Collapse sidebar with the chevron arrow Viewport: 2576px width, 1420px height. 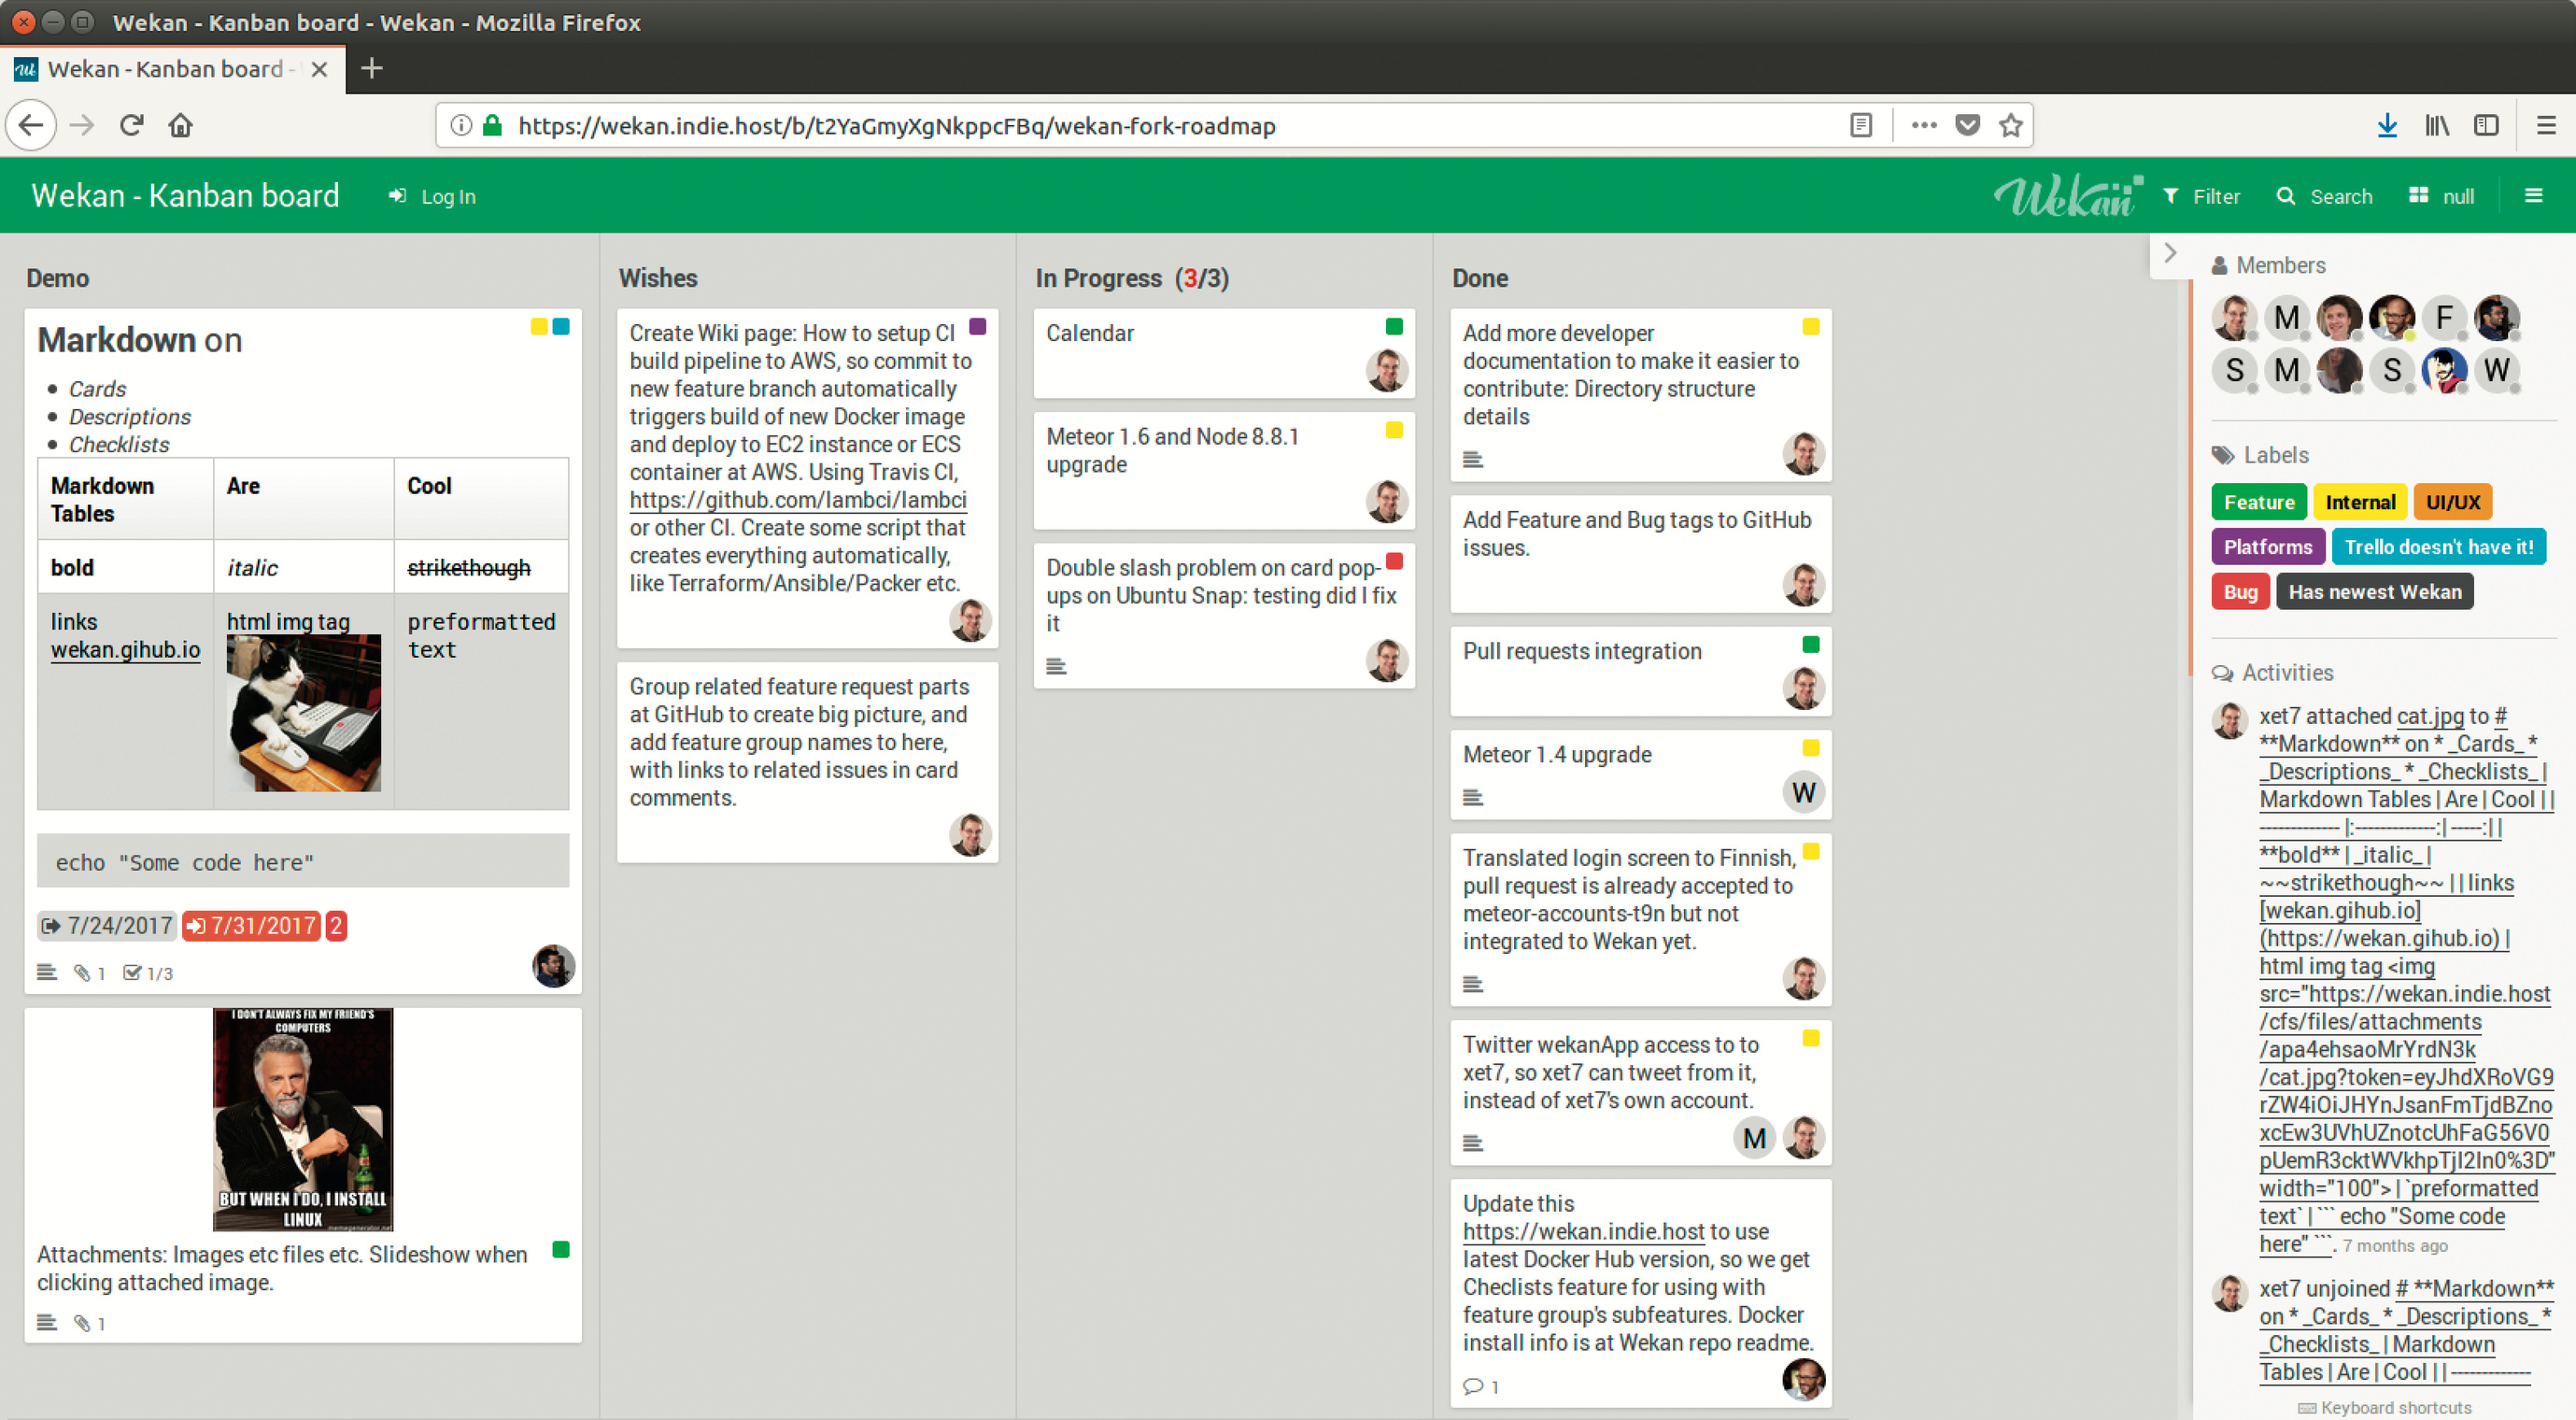[2169, 253]
